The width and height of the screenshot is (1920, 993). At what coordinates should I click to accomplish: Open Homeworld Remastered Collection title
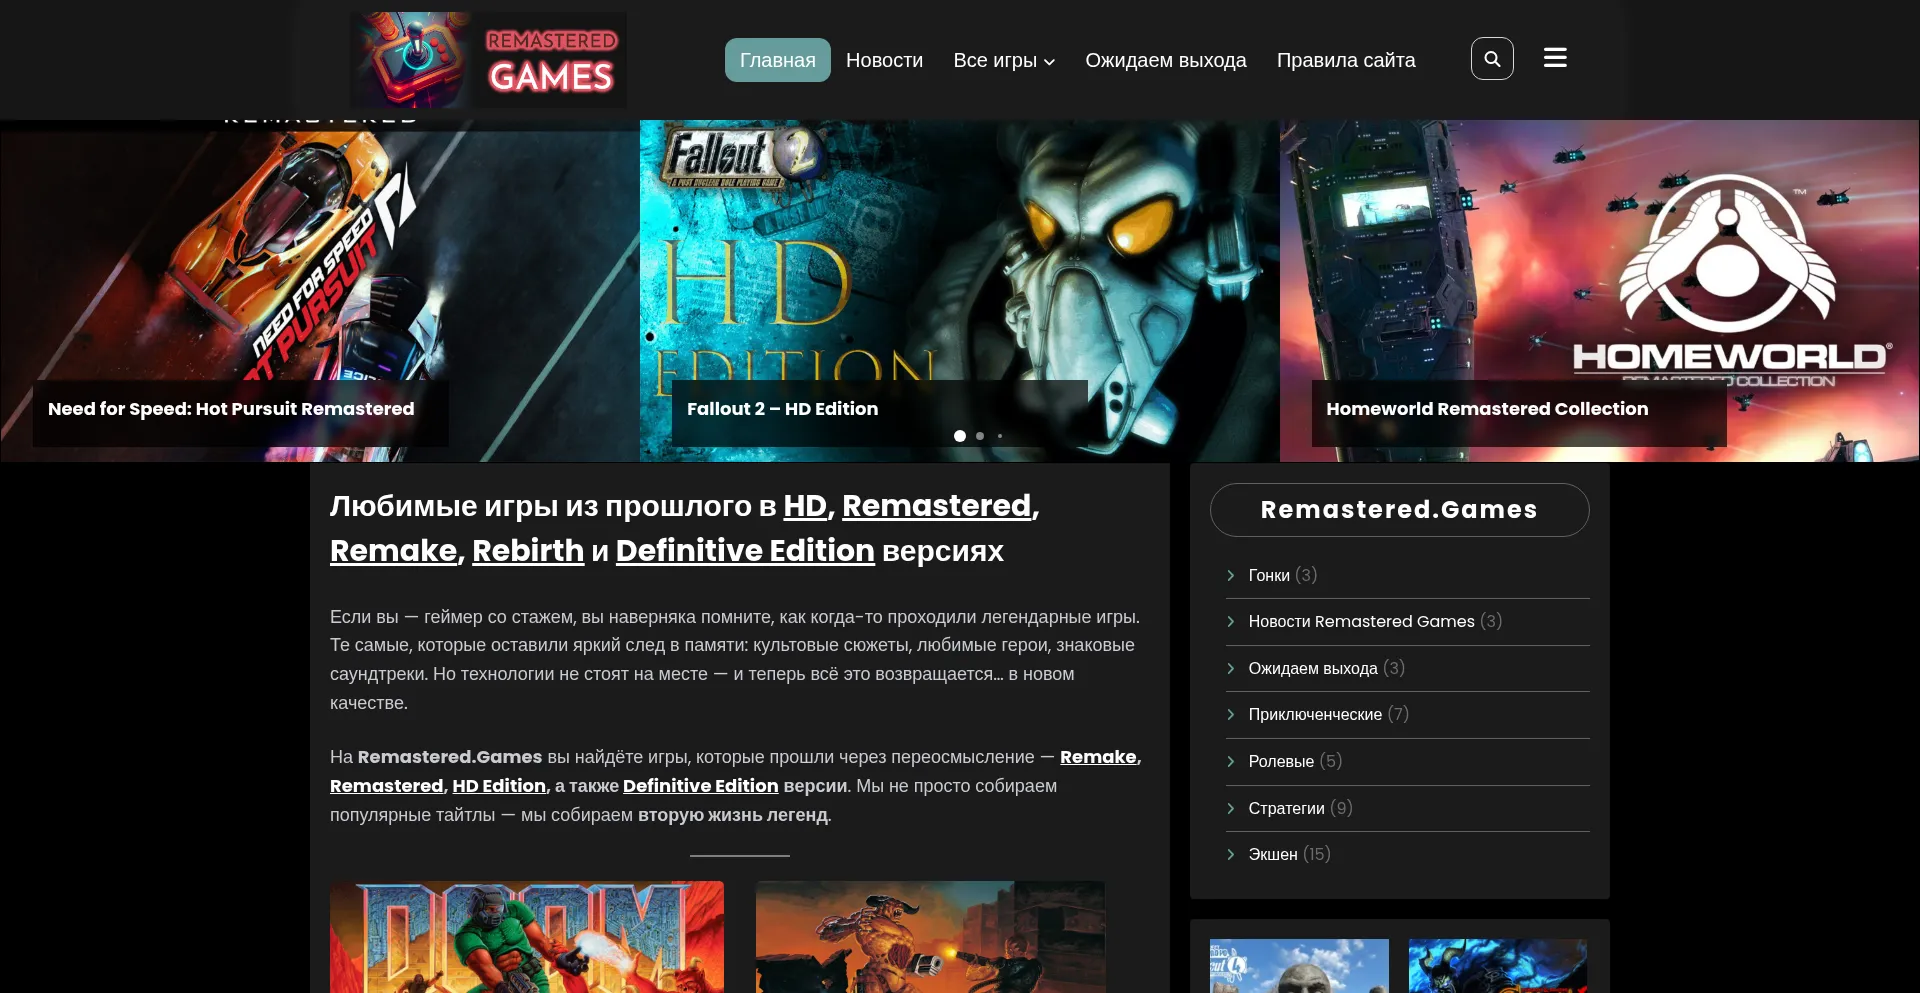coord(1487,409)
